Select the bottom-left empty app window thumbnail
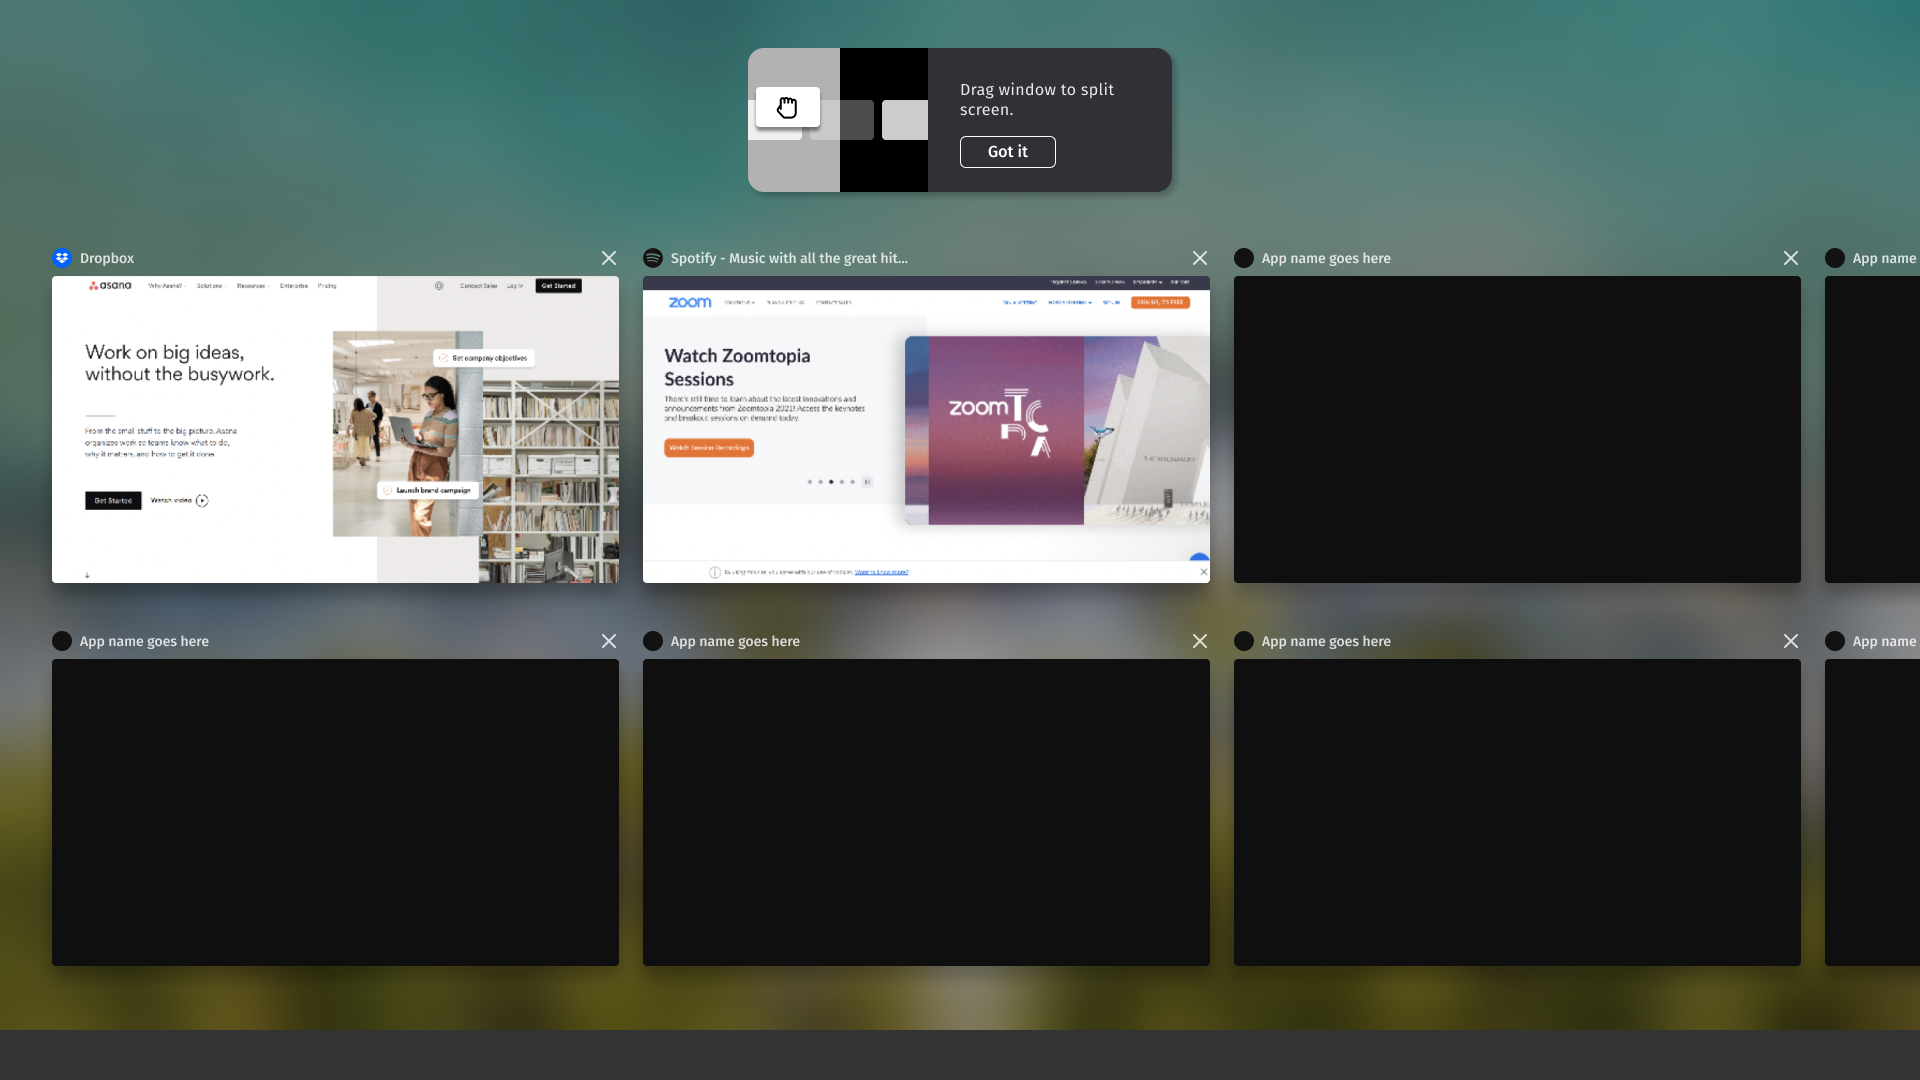Viewport: 1920px width, 1080px height. [335, 812]
